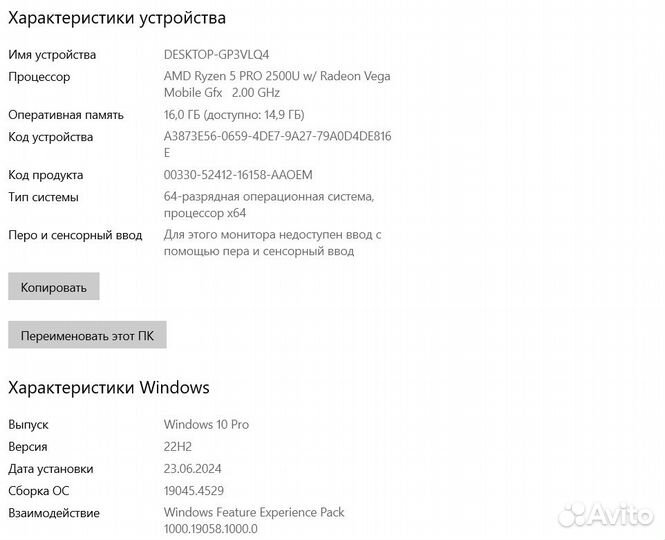Click the Характеристики Windows heading
Image resolution: width=665 pixels, height=540 pixels.
point(109,387)
